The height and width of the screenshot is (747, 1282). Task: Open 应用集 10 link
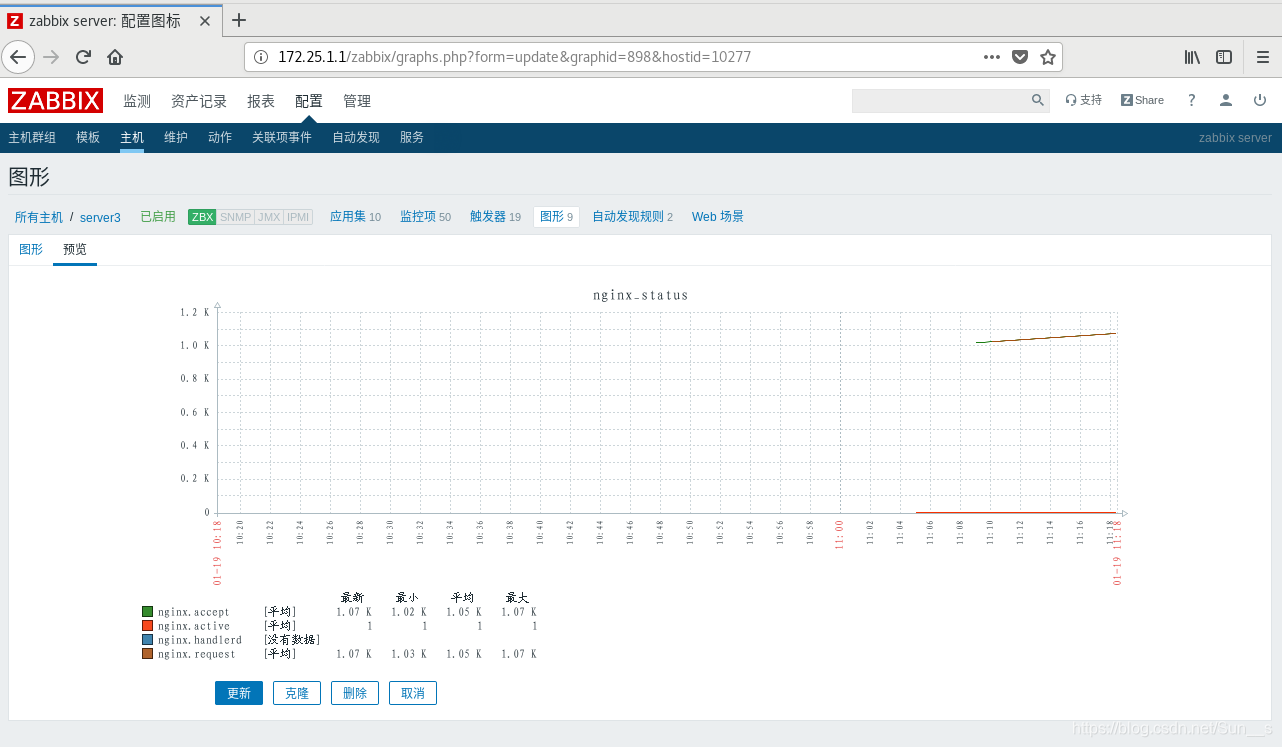355,217
